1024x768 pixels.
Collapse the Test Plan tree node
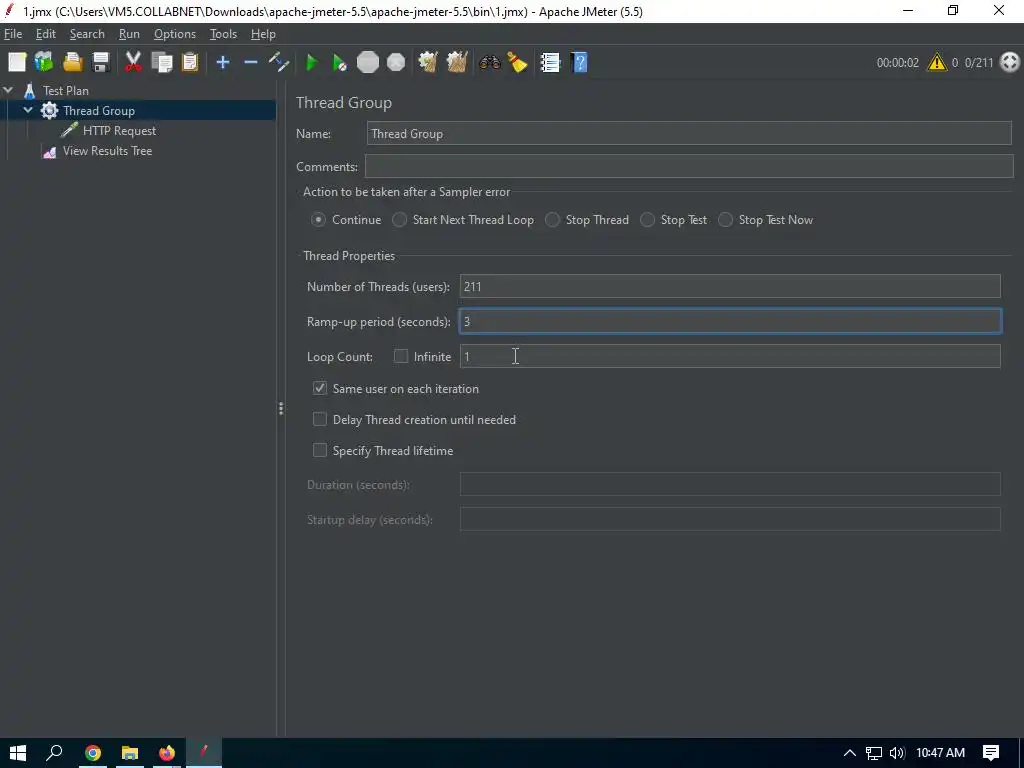(x=8, y=90)
